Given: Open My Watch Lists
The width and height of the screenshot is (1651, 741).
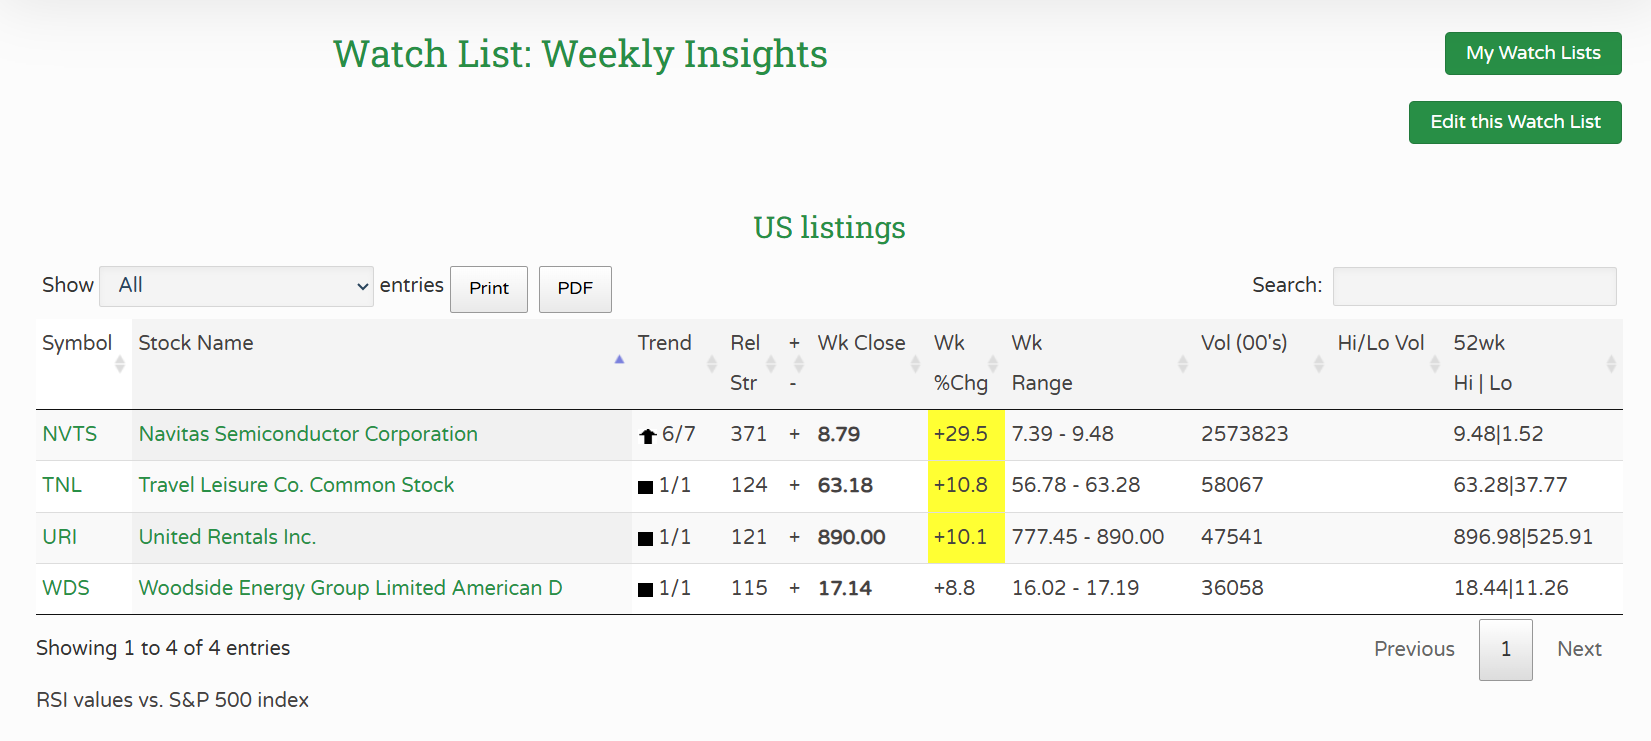Looking at the screenshot, I should (1533, 53).
